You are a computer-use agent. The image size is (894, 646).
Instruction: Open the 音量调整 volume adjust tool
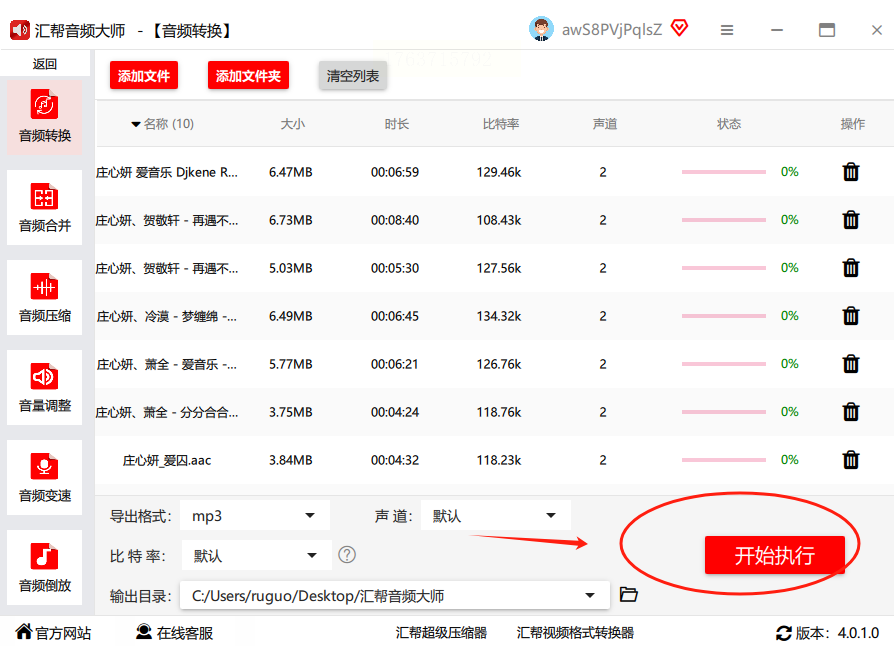(45, 388)
